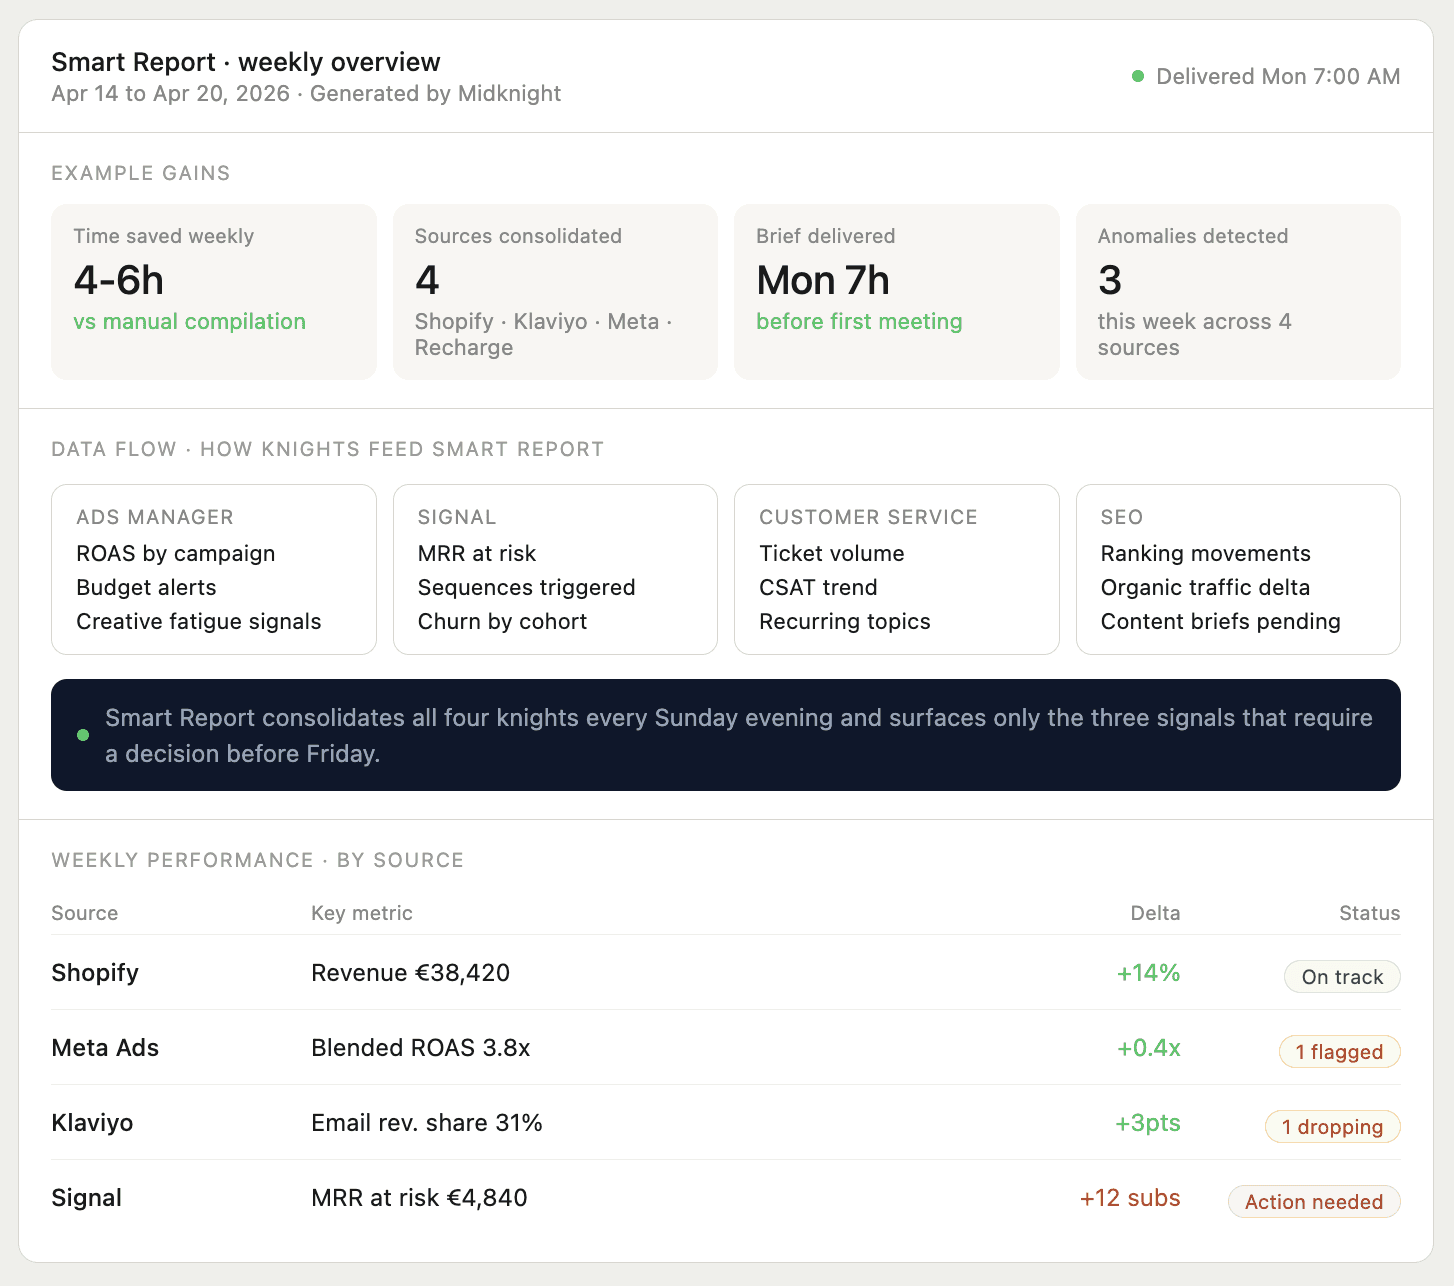Click the '+14%' delta for Shopify revenue

pos(1148,972)
